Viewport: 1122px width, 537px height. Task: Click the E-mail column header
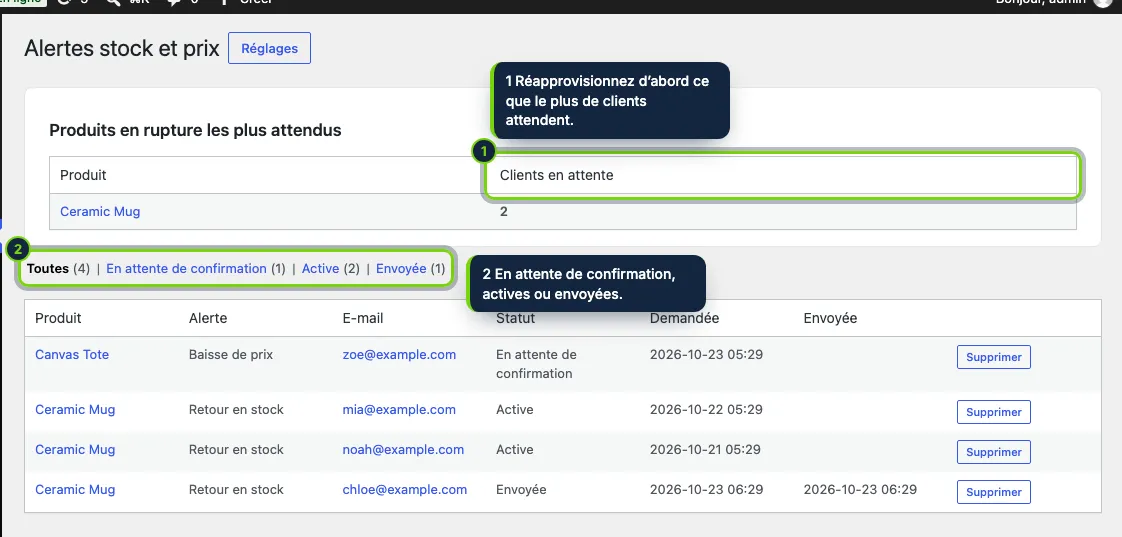363,318
